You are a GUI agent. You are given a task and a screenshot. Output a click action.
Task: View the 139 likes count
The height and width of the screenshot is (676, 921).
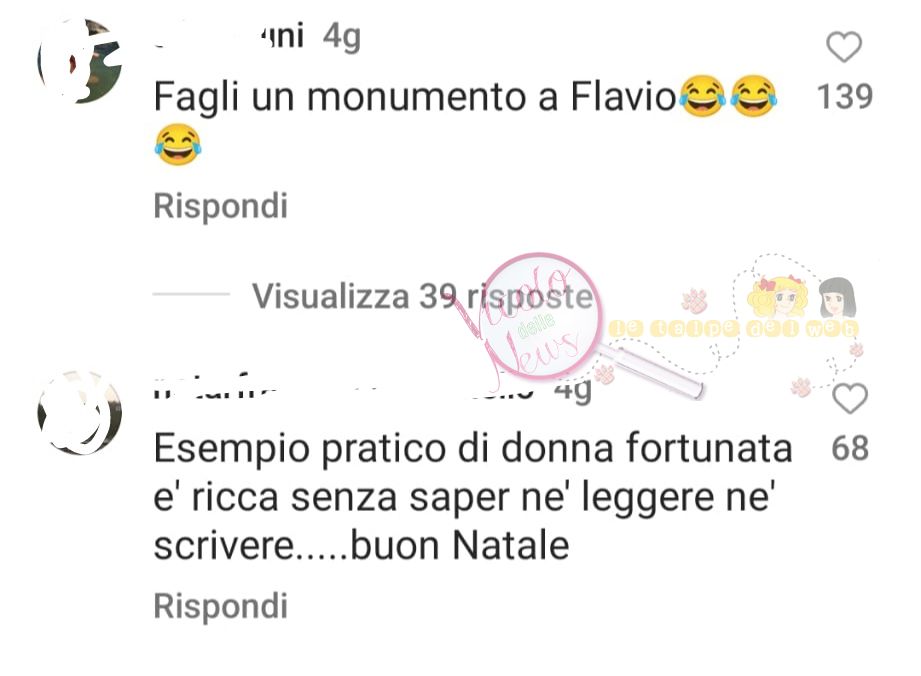tap(845, 96)
